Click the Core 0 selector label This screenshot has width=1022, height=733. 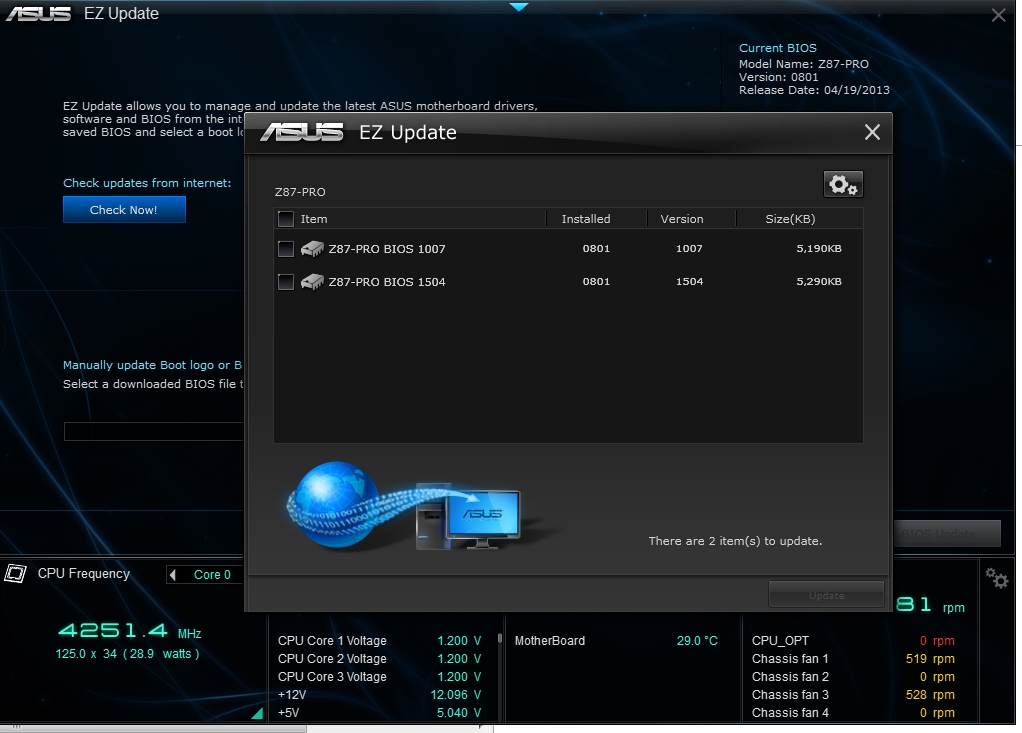[x=212, y=575]
